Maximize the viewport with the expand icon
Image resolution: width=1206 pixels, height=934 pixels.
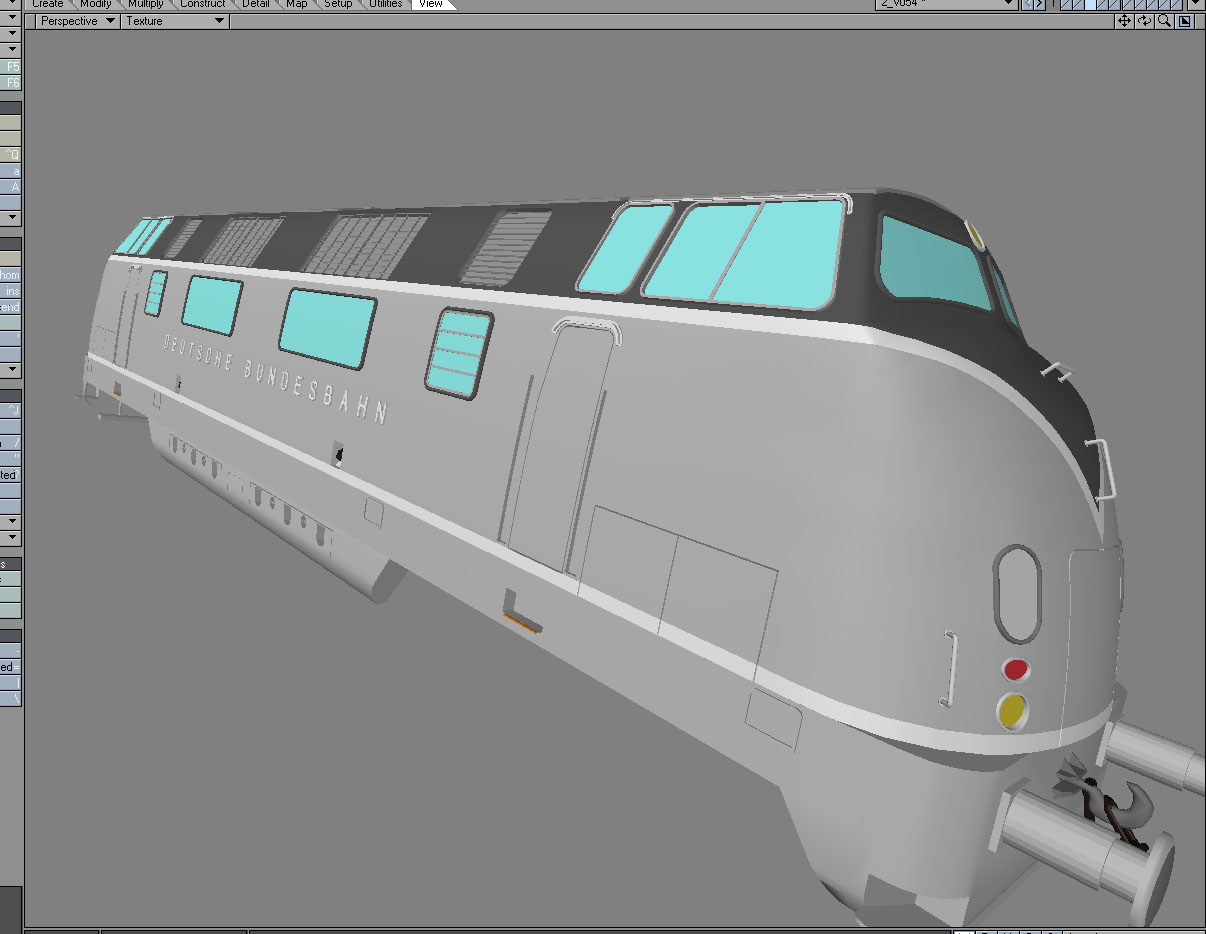pyautogui.click(x=1185, y=21)
